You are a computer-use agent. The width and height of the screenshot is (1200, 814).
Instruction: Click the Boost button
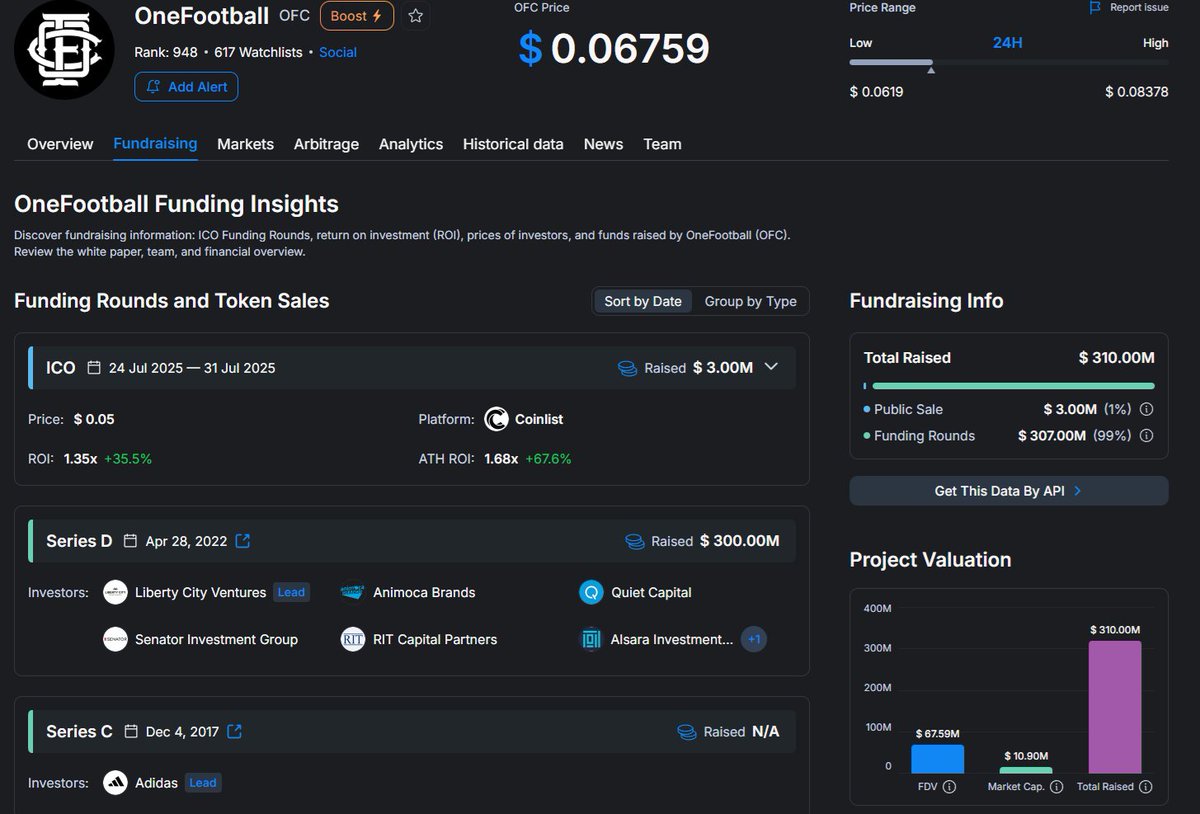(357, 16)
